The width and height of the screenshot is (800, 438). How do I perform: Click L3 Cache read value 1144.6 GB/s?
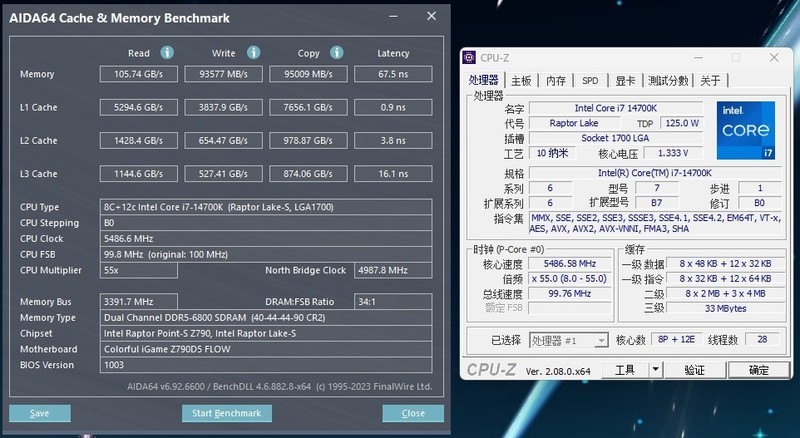pyautogui.click(x=139, y=174)
